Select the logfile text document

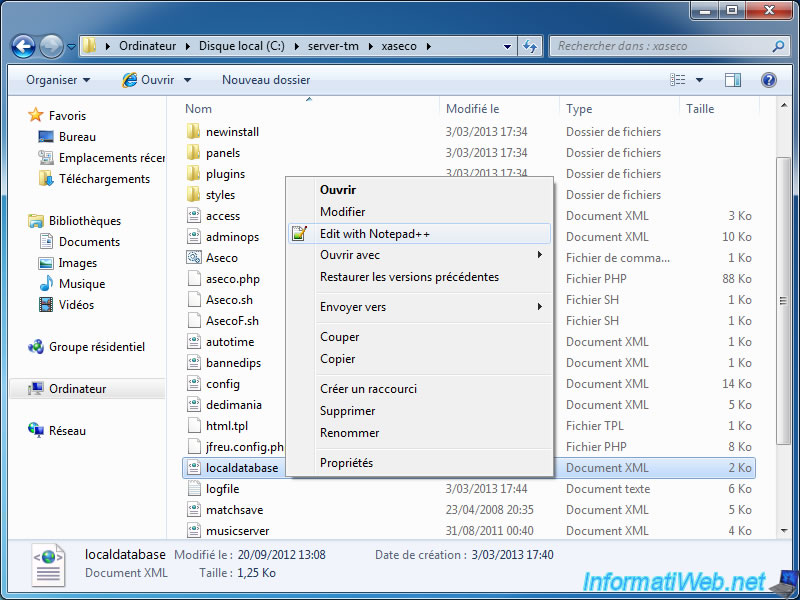[x=222, y=489]
